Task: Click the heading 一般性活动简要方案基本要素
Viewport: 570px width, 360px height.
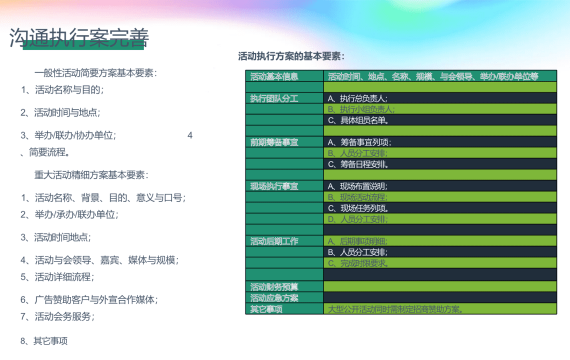Action: (96, 73)
